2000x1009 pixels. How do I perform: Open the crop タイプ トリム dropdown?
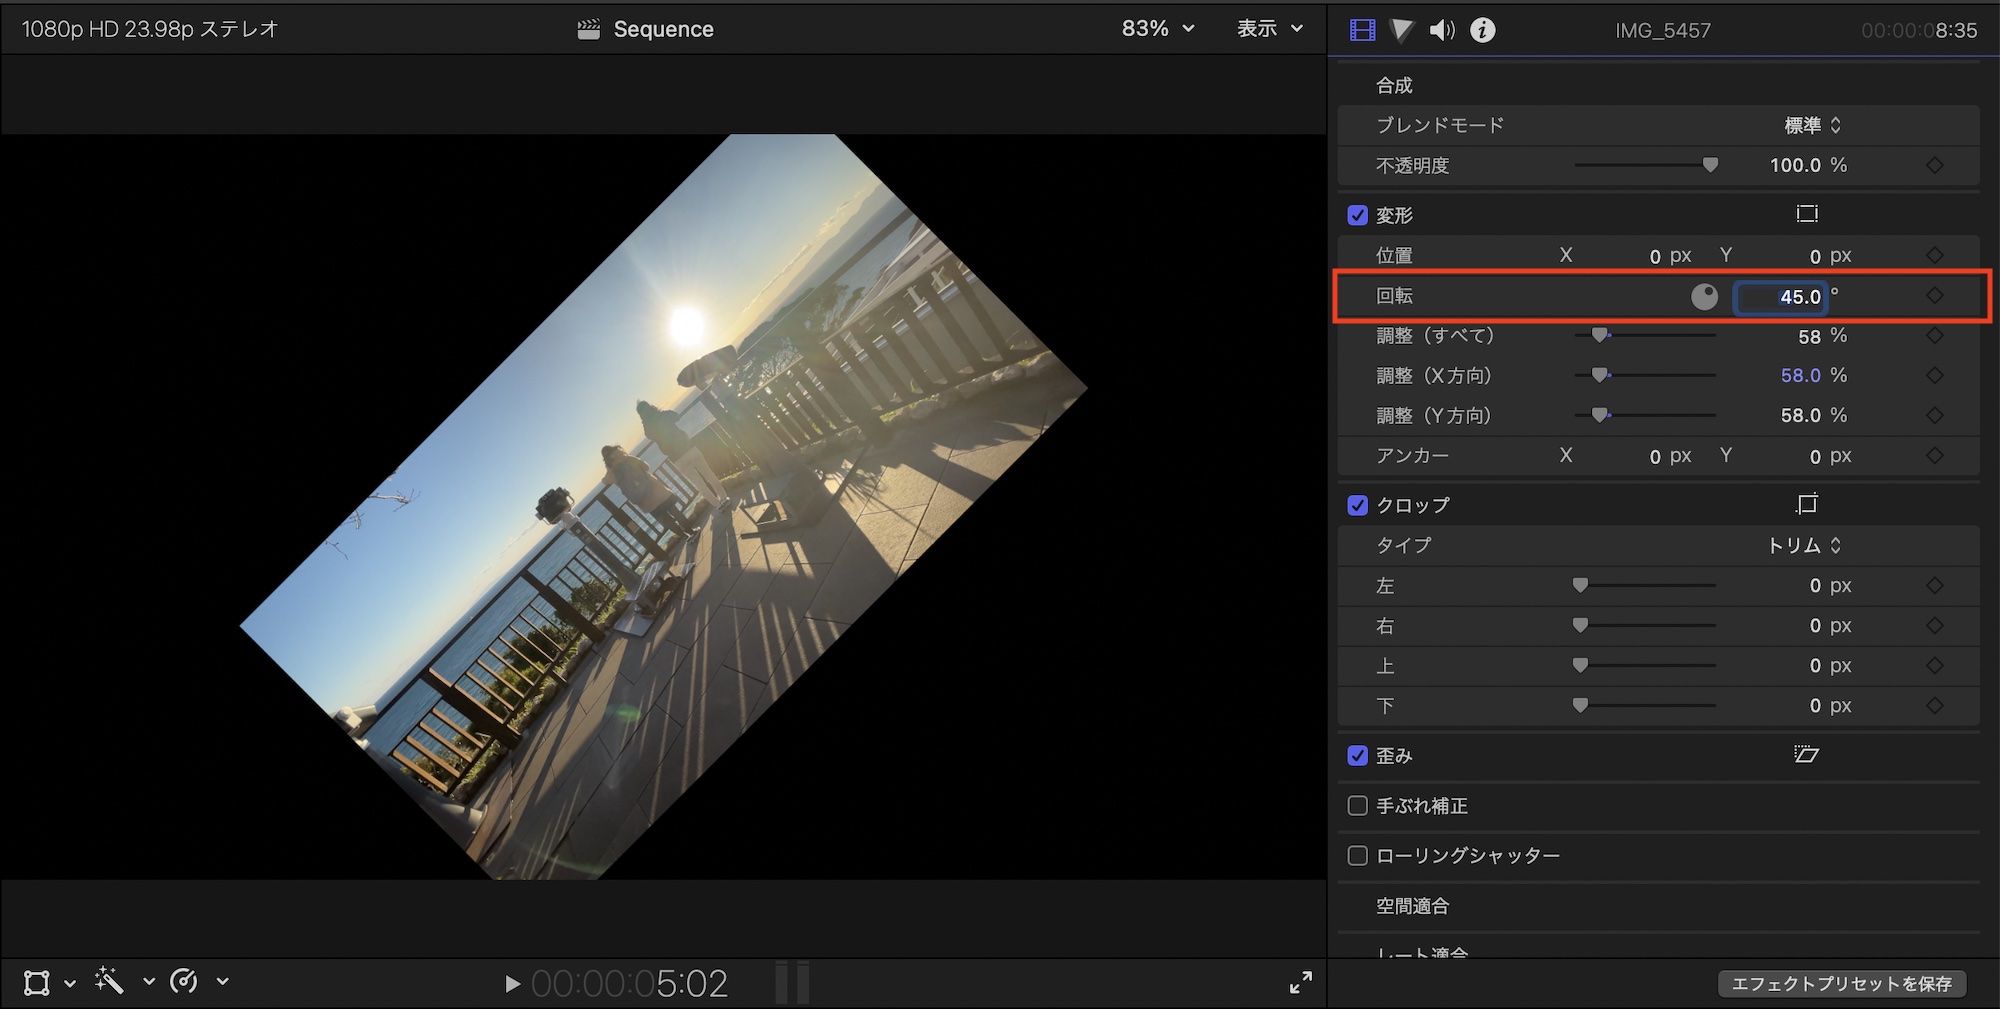[1804, 545]
